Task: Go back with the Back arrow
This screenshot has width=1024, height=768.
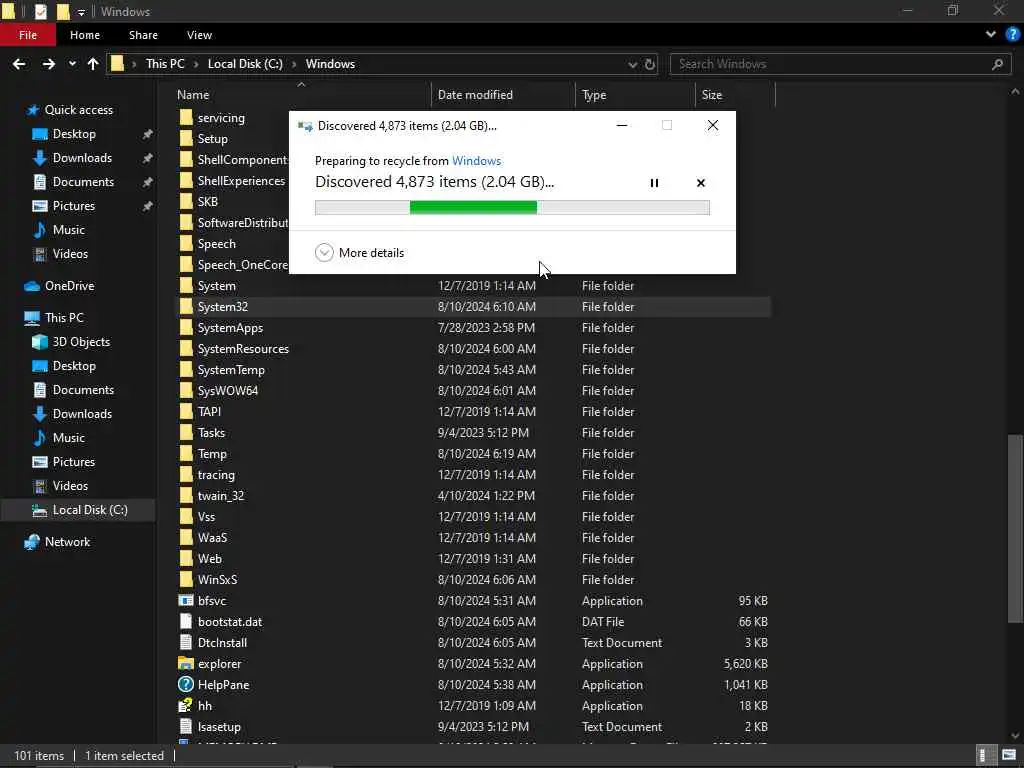Action: point(19,64)
